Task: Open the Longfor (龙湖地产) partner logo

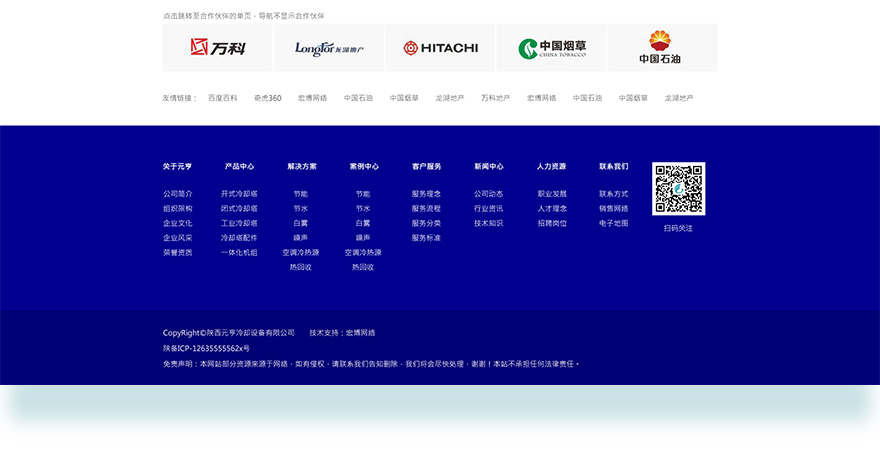Action: point(329,47)
